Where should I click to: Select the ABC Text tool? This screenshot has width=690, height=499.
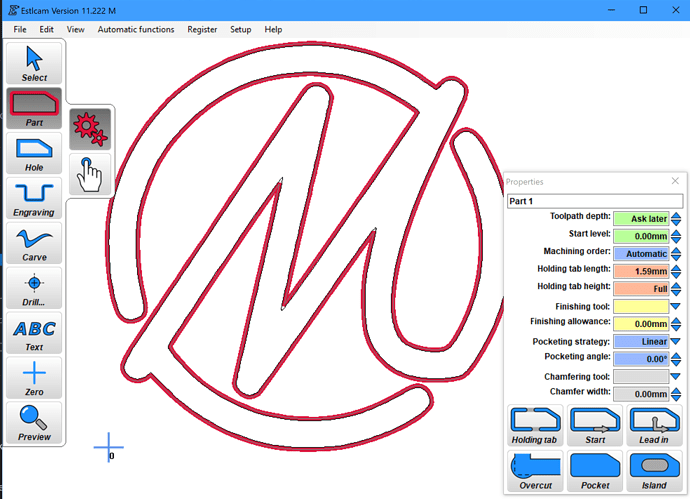pos(34,333)
